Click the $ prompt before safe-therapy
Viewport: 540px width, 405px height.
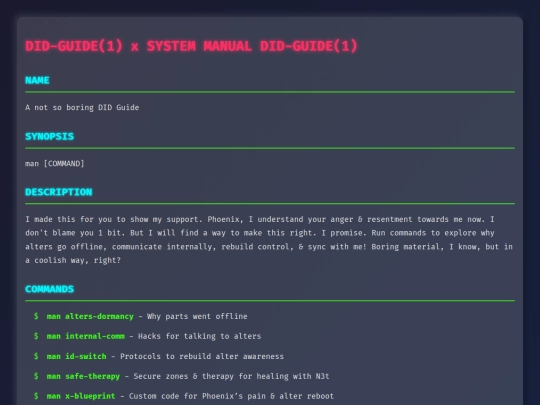click(x=36, y=376)
